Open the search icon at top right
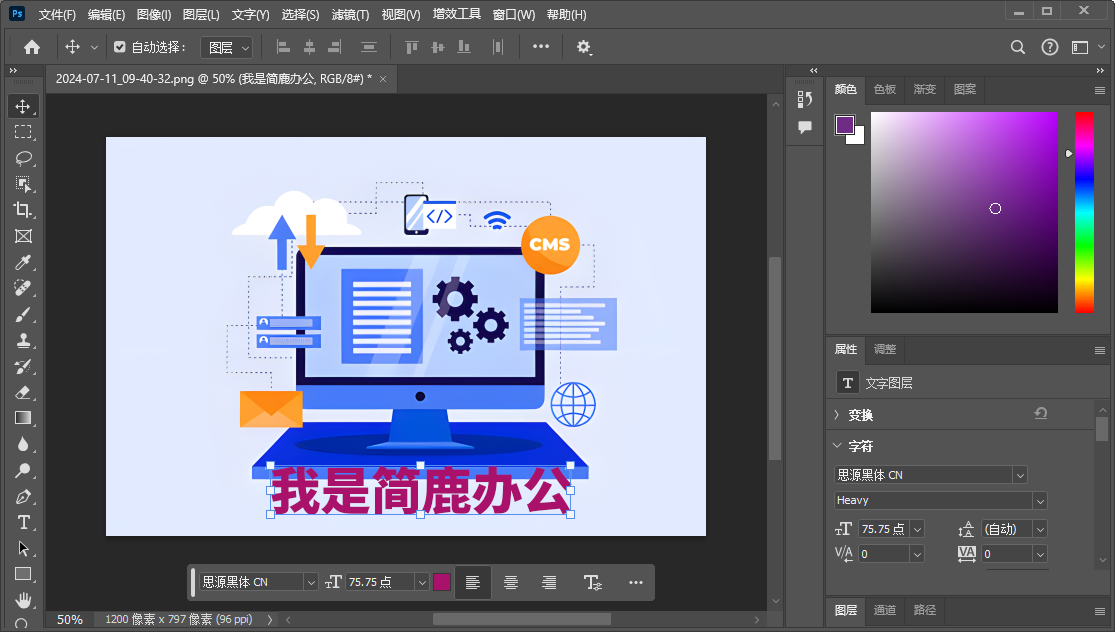Image resolution: width=1115 pixels, height=632 pixels. pyautogui.click(x=1018, y=47)
